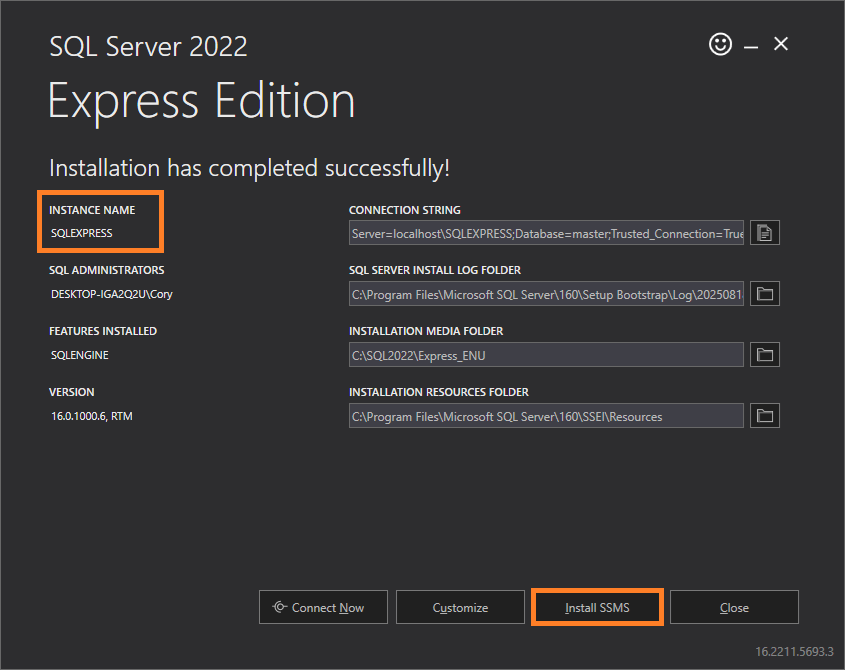Click inside the connection string field
Screen dimensions: 845x670
[546, 233]
